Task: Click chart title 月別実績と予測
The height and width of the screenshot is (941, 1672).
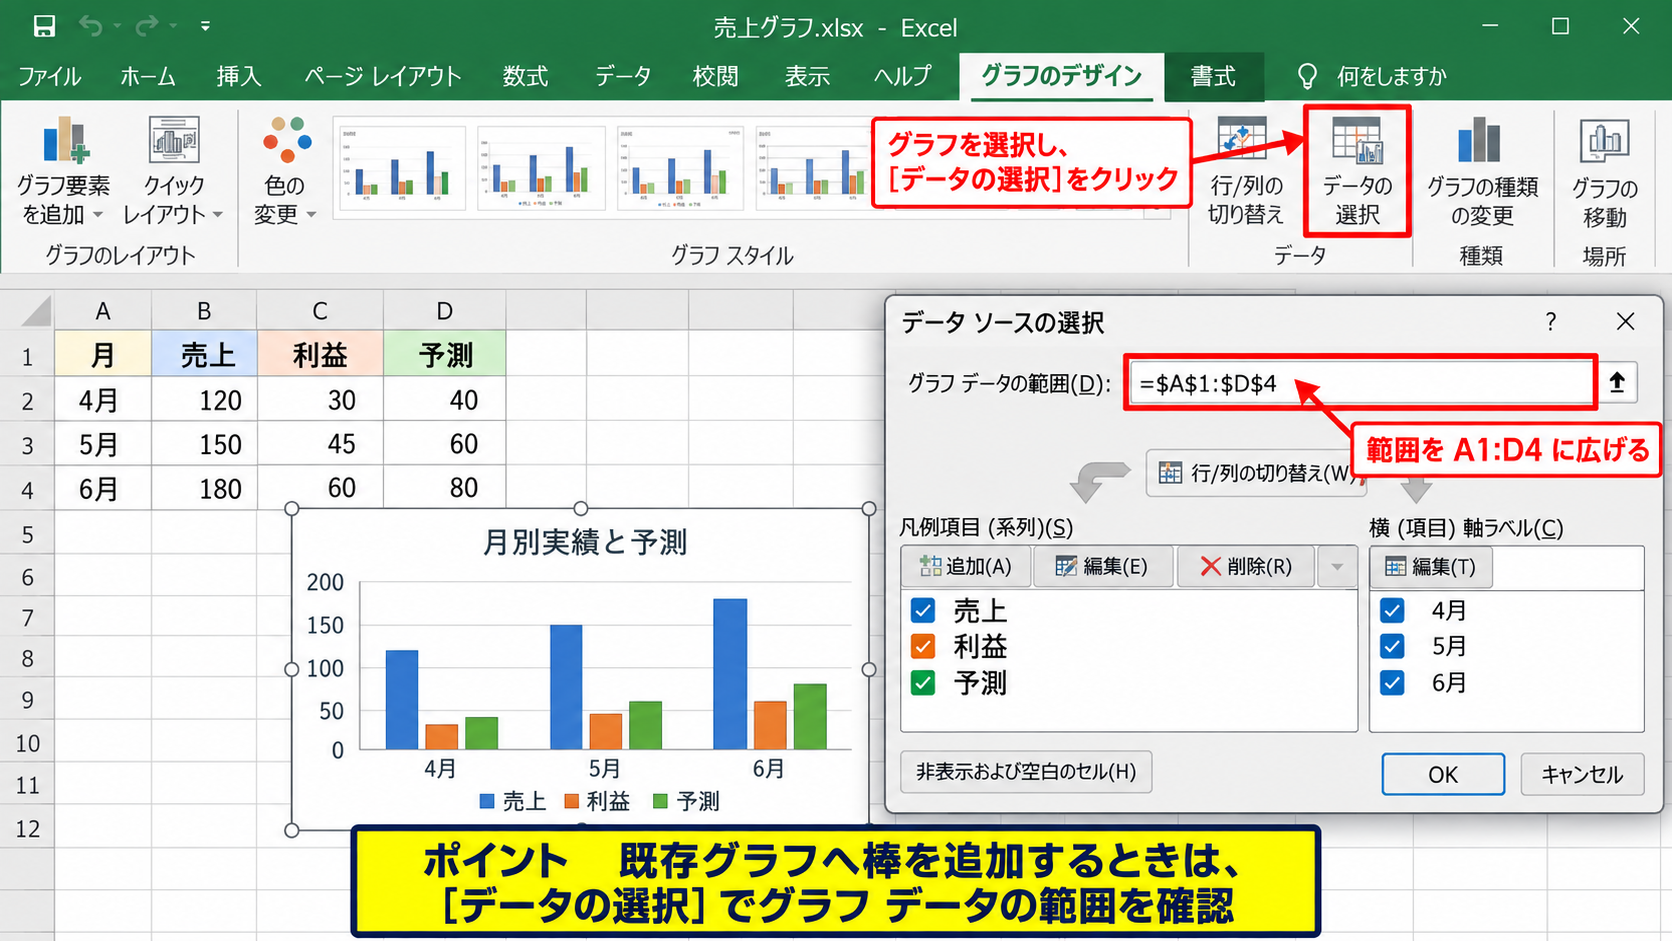Action: tap(584, 542)
